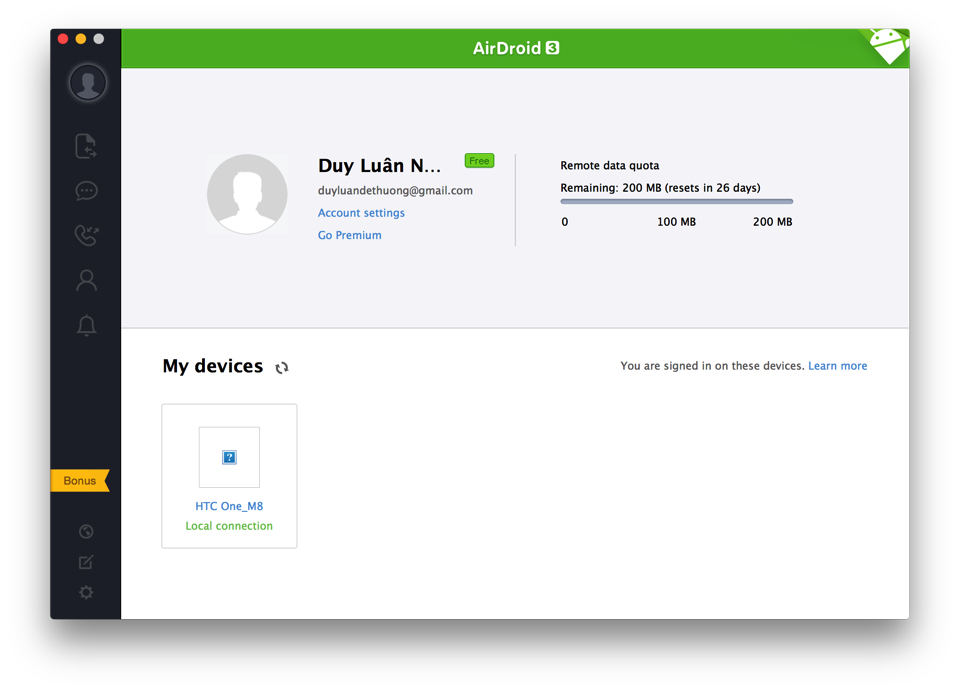Click the Duy Luân N... account name
This screenshot has height=691, width=960.
pos(380,165)
